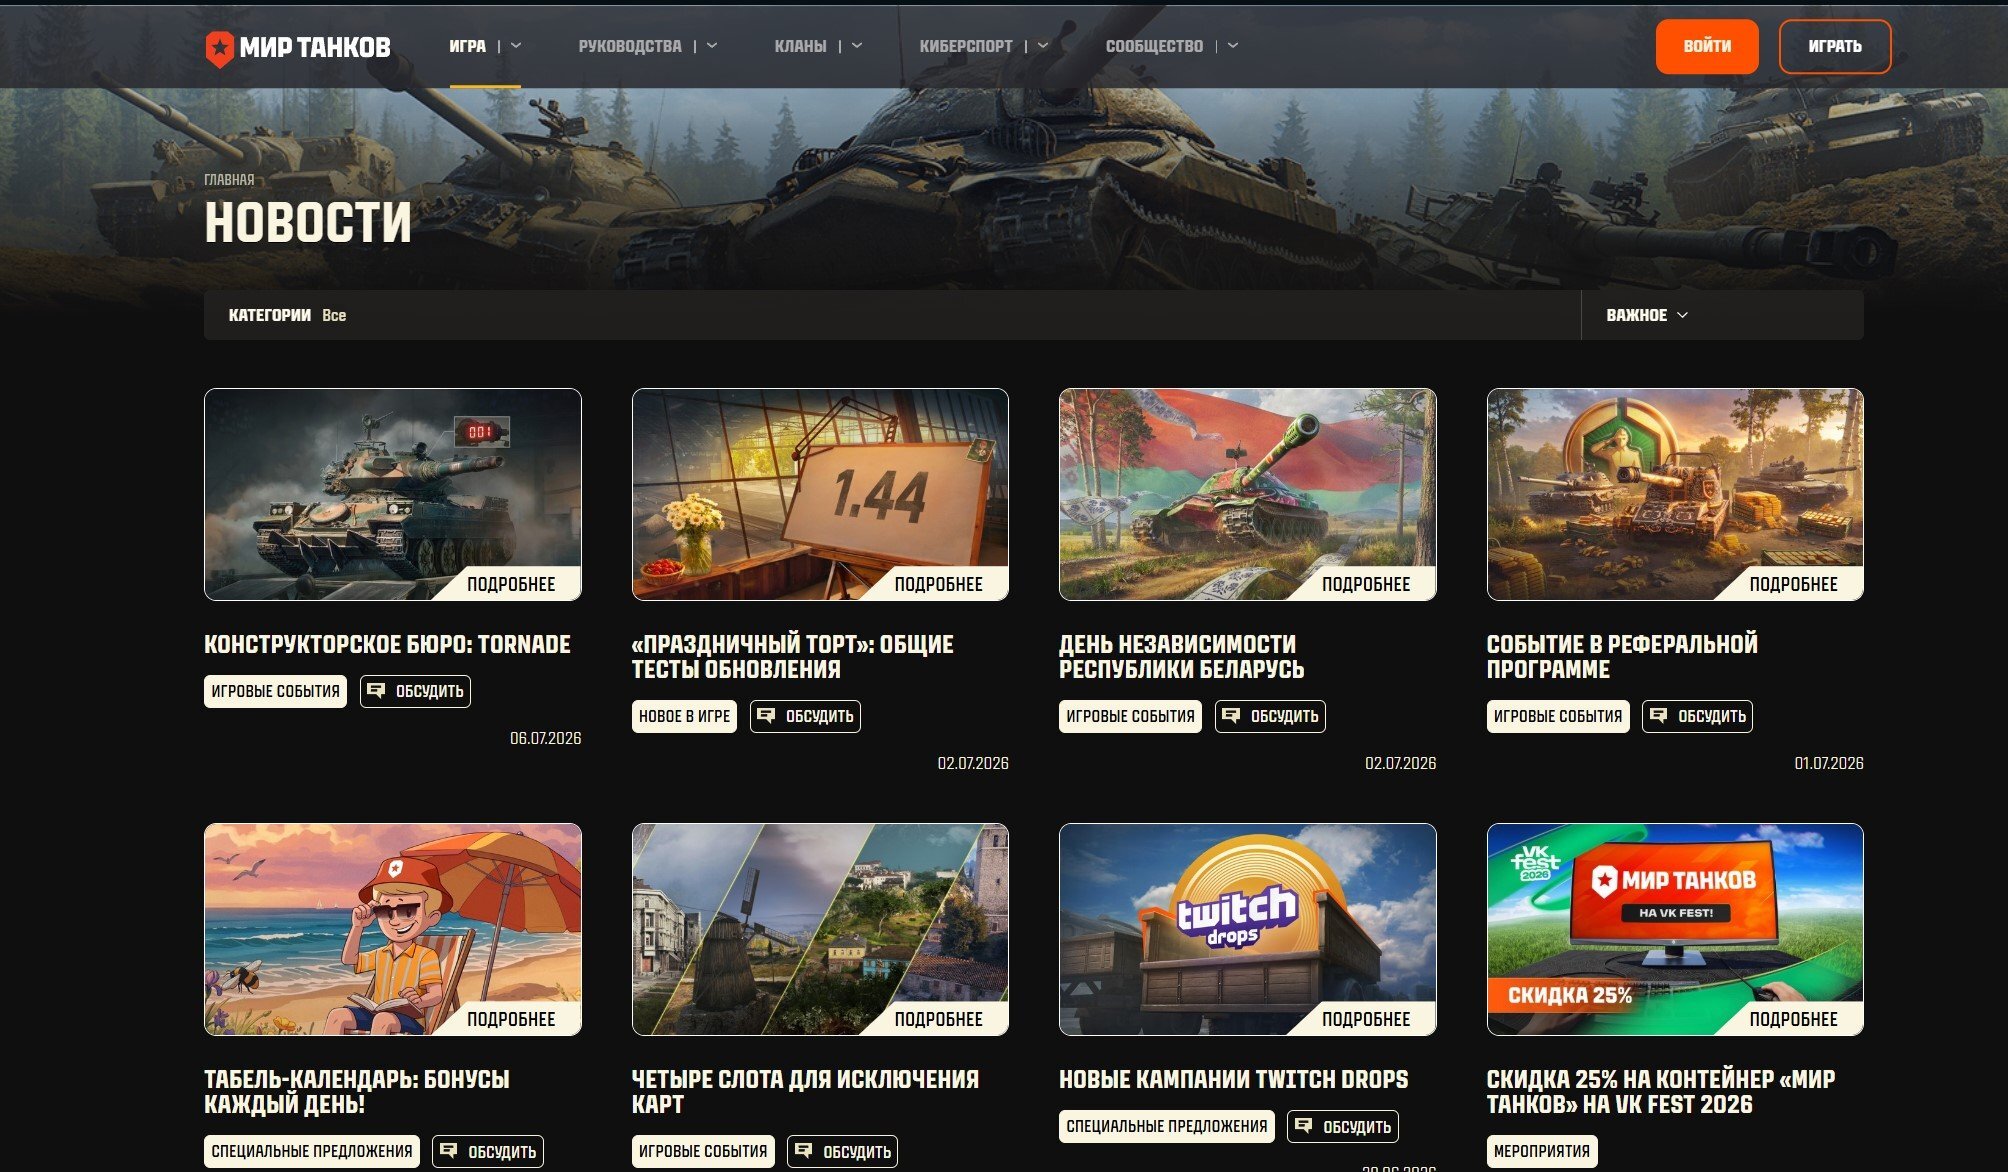Image resolution: width=2008 pixels, height=1172 pixels.
Task: Open the Руководства menu
Action: (x=630, y=46)
